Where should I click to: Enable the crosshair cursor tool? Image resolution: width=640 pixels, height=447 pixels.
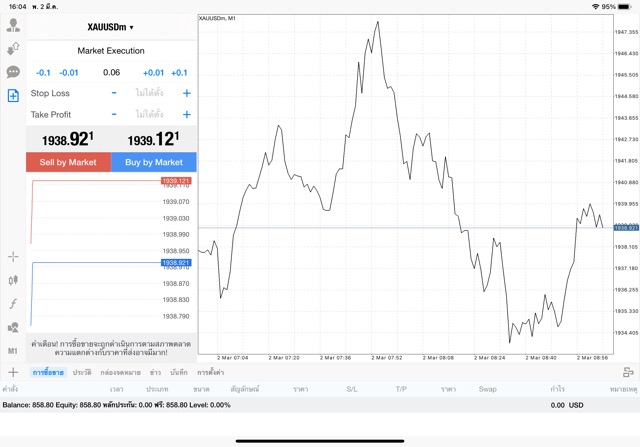(x=13, y=257)
